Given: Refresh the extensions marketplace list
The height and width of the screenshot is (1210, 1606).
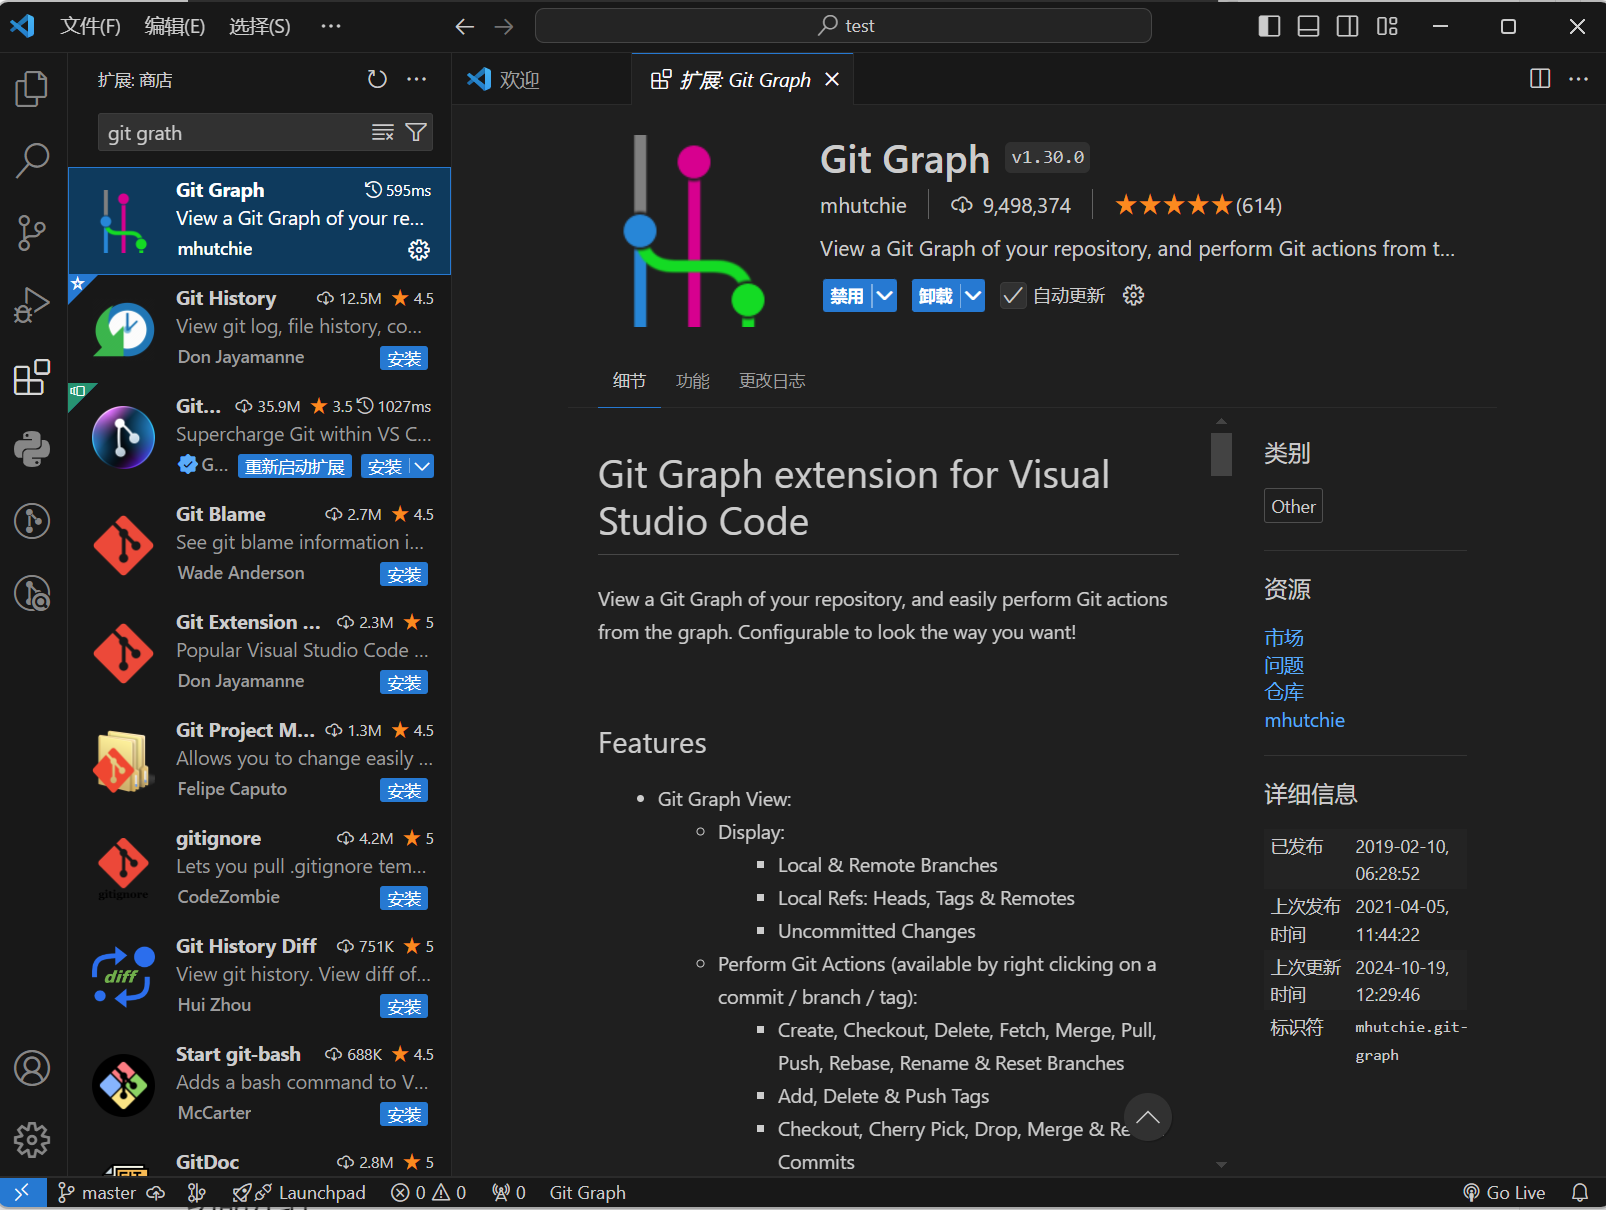Looking at the screenshot, I should 377,79.
